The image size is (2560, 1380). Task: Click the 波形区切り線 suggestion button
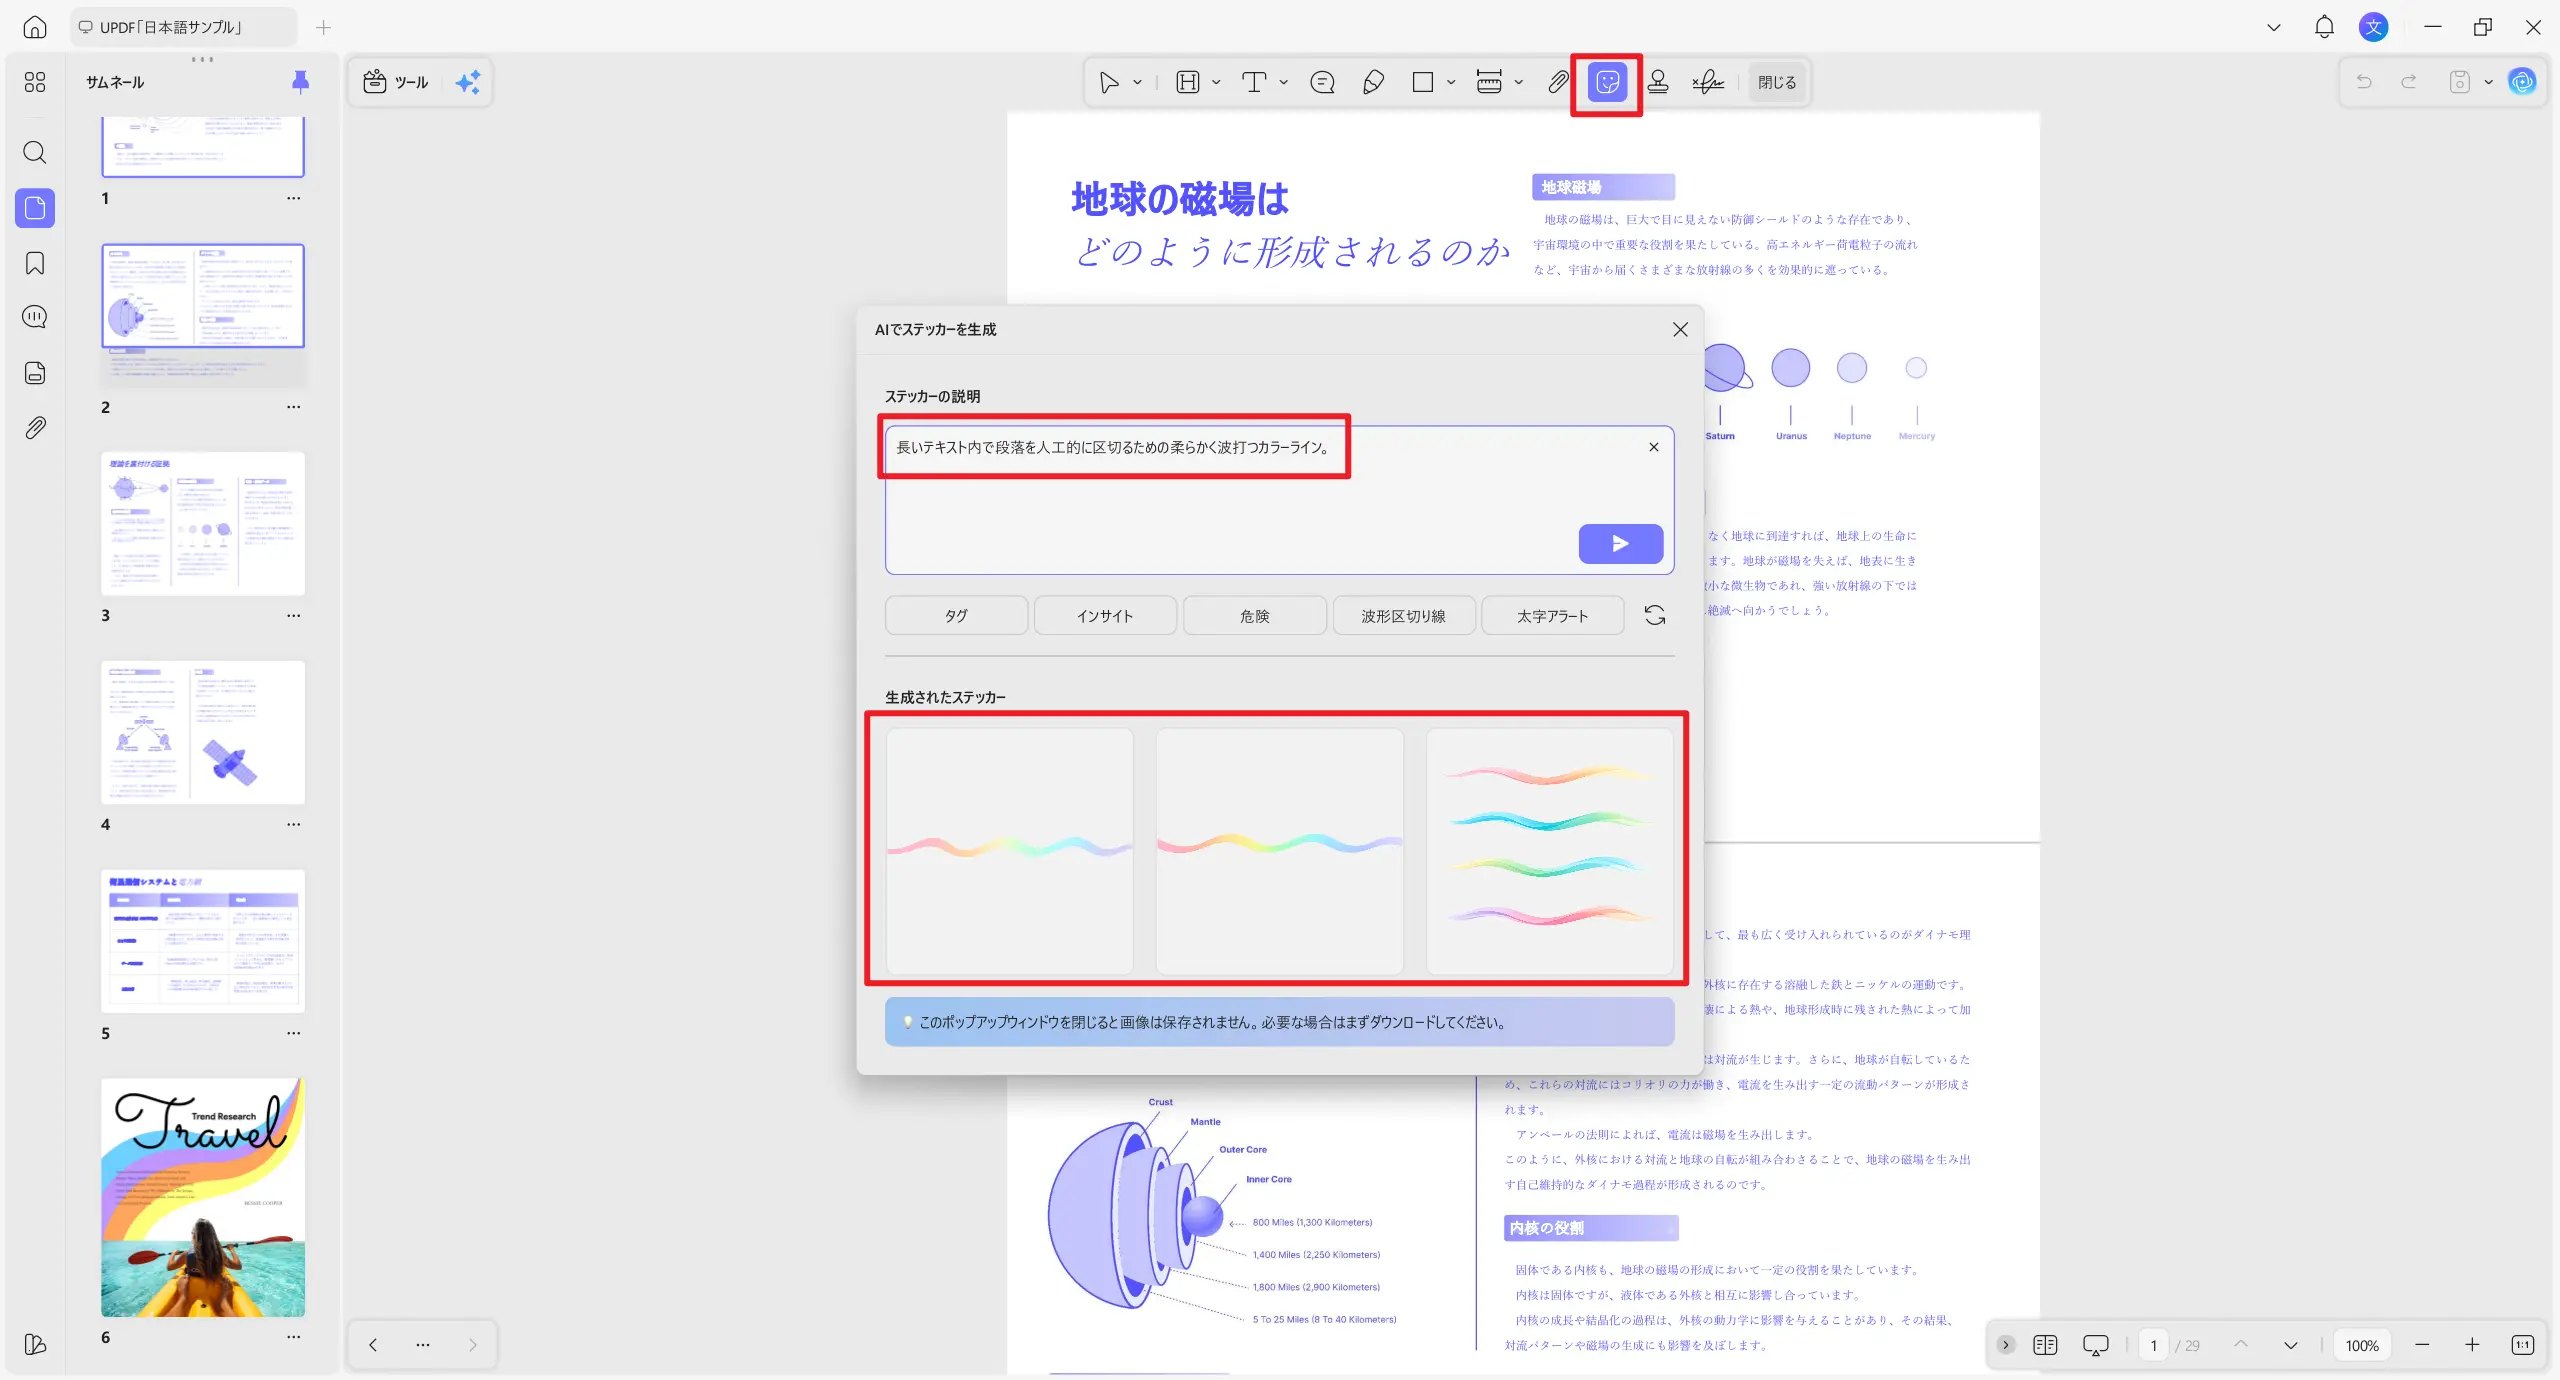pyautogui.click(x=1402, y=616)
